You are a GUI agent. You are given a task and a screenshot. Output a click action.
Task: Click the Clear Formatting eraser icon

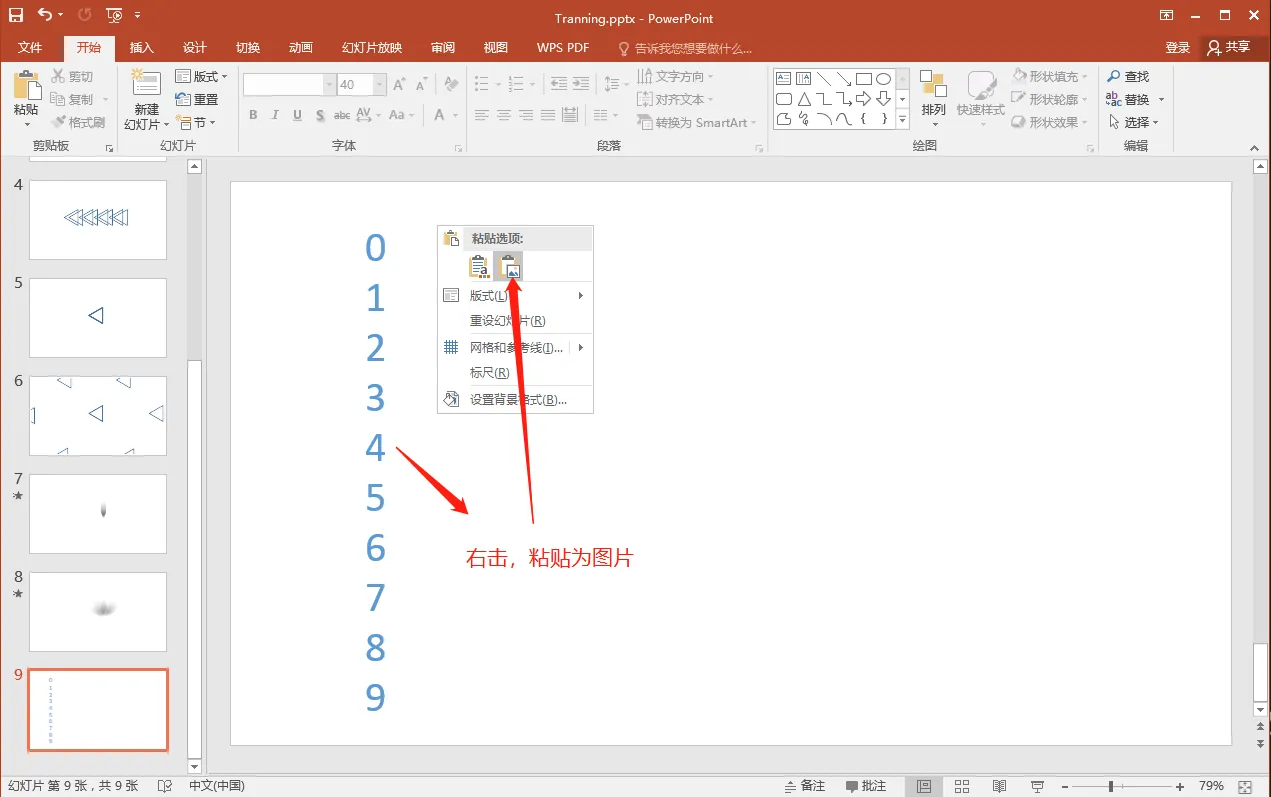pyautogui.click(x=451, y=85)
